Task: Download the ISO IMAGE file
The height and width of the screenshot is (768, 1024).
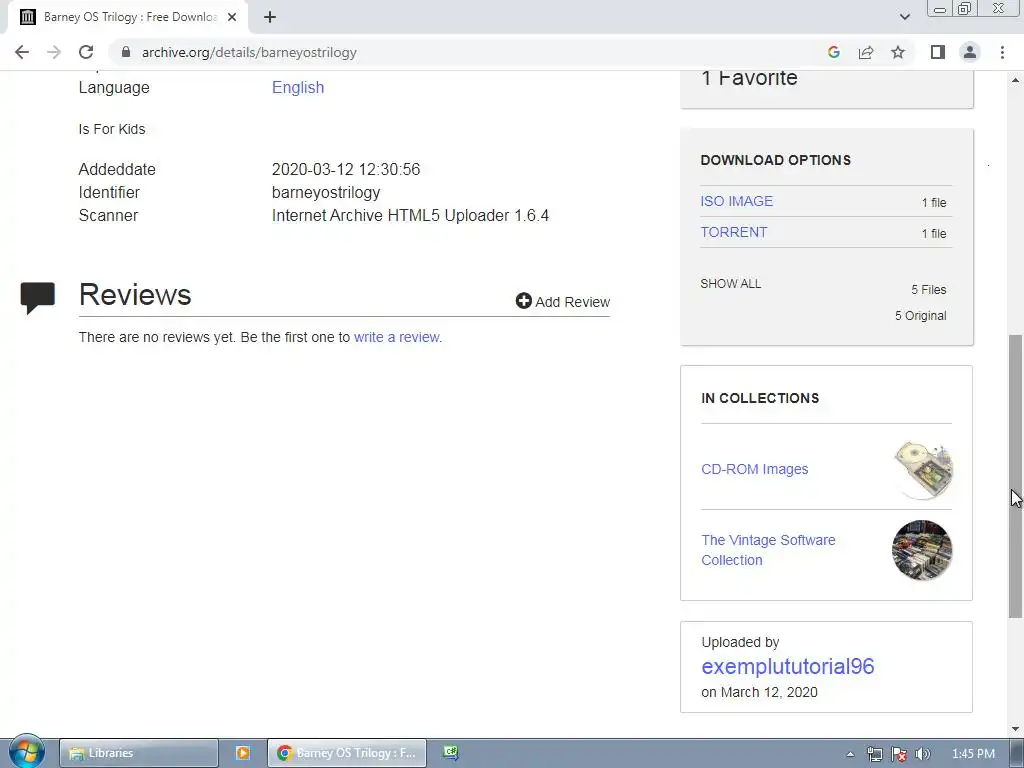Action: click(736, 201)
